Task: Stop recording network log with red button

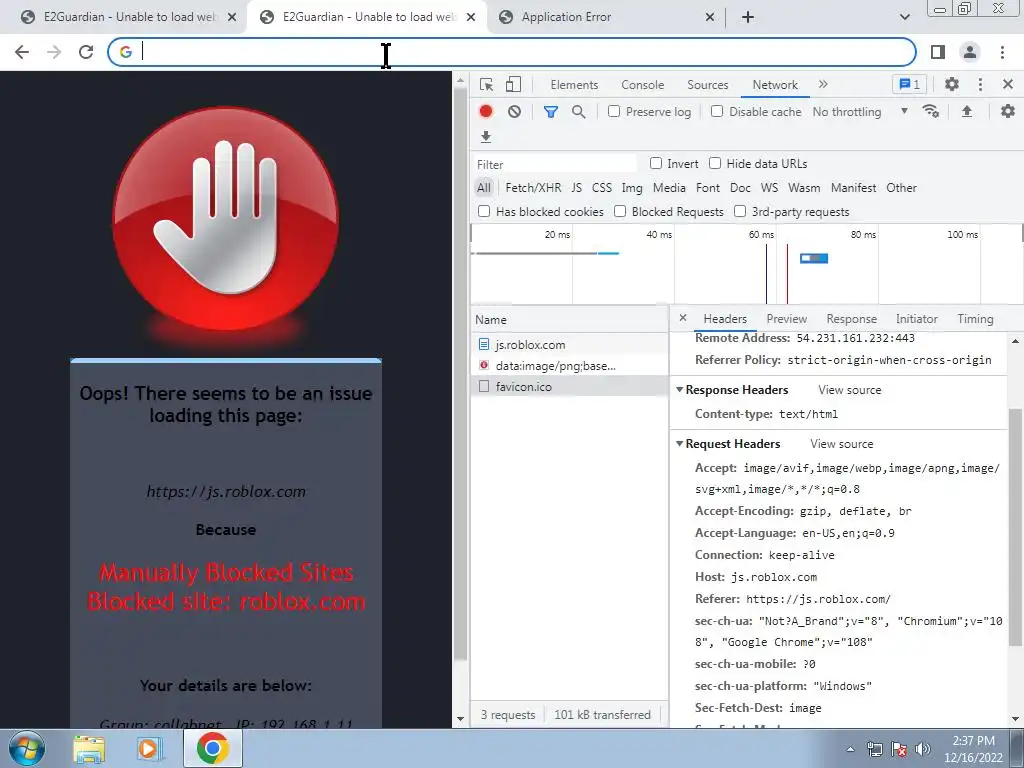Action: click(x=486, y=112)
